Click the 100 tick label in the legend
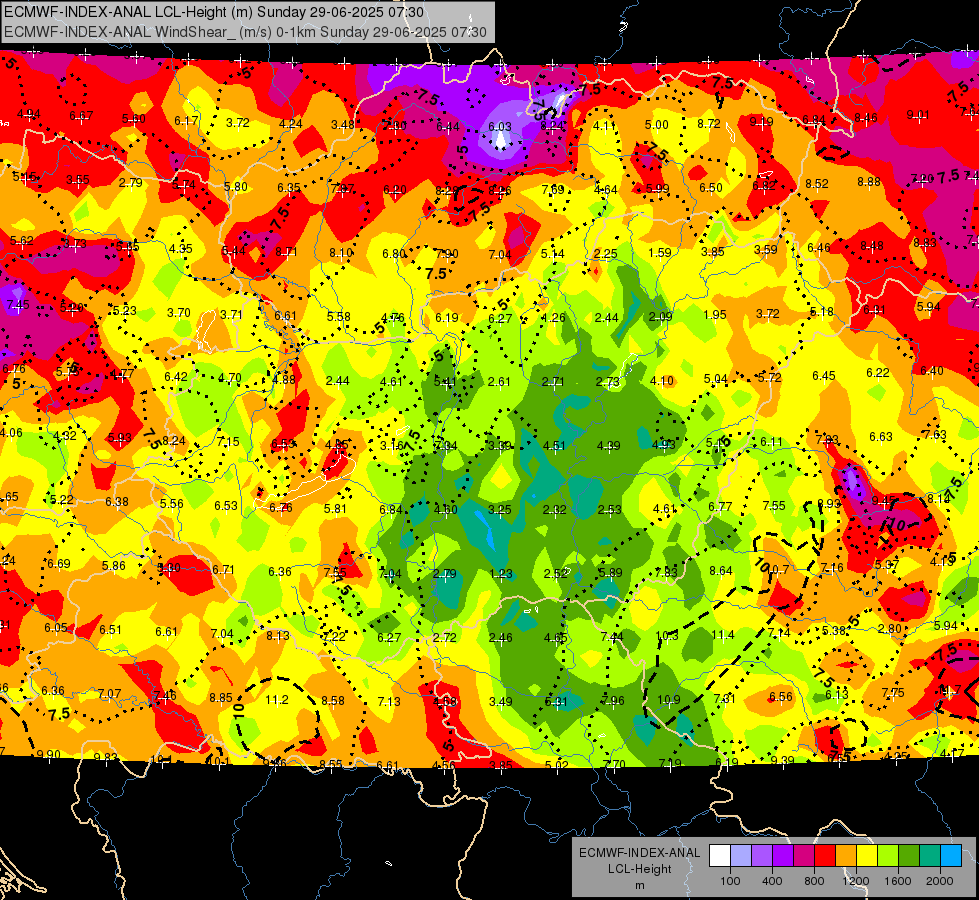This screenshot has height=900, width=979. pos(730,881)
